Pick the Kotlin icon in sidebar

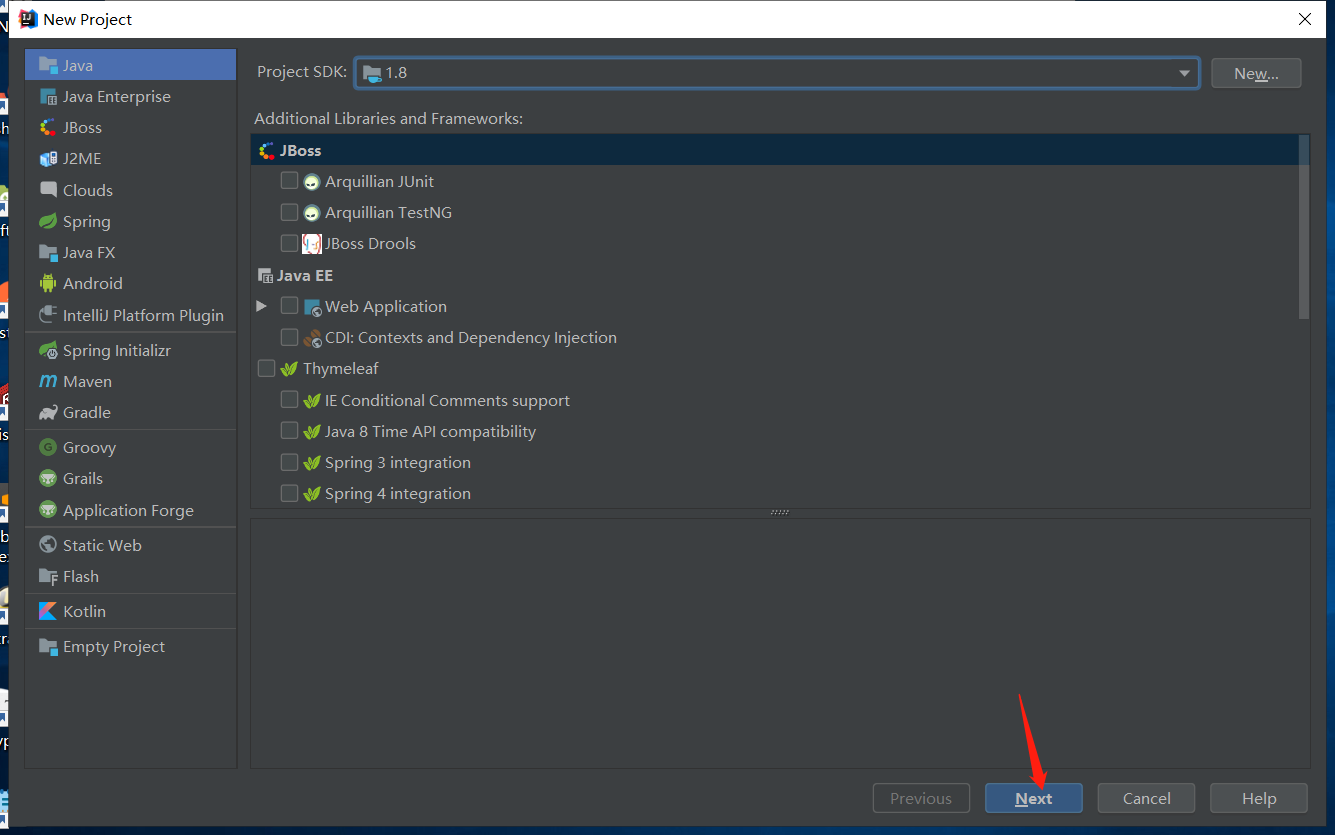tap(47, 611)
